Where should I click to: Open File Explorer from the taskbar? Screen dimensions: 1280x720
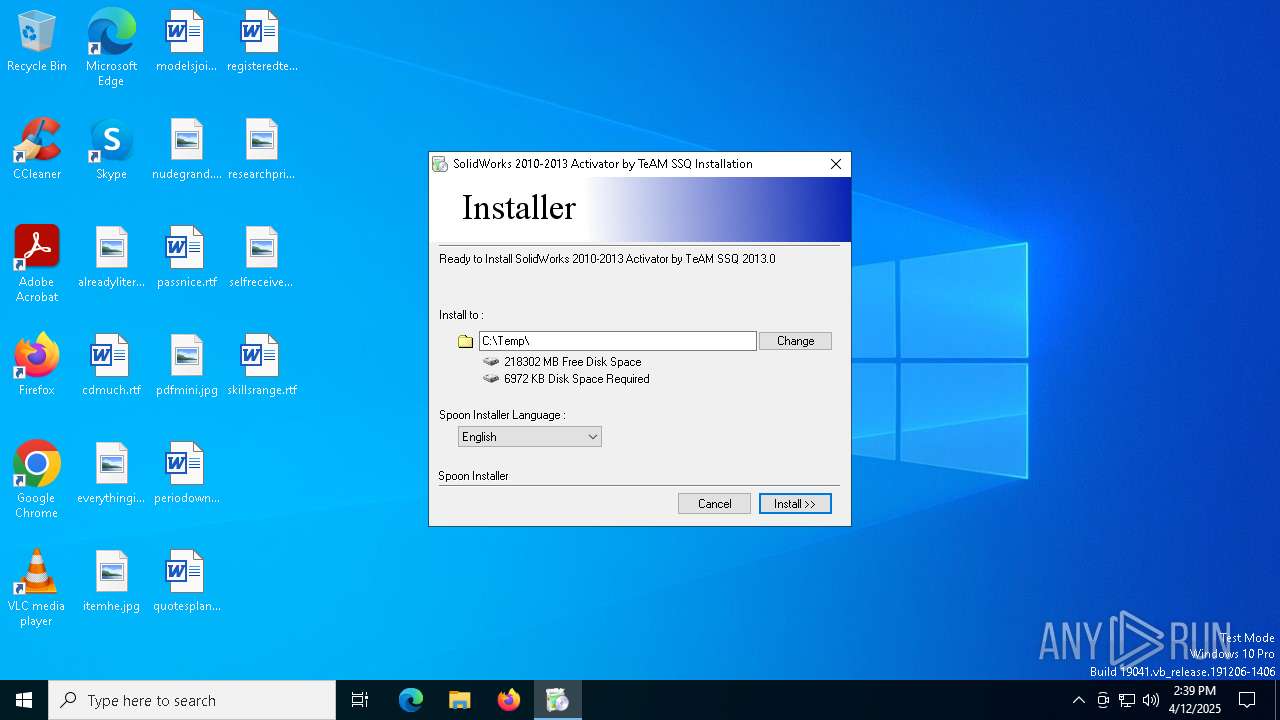click(459, 700)
